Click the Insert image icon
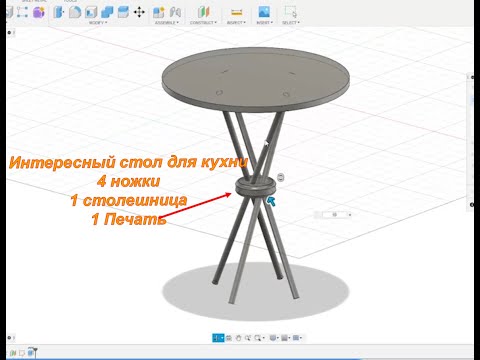Screen dimensions: 480x360 coord(264,12)
